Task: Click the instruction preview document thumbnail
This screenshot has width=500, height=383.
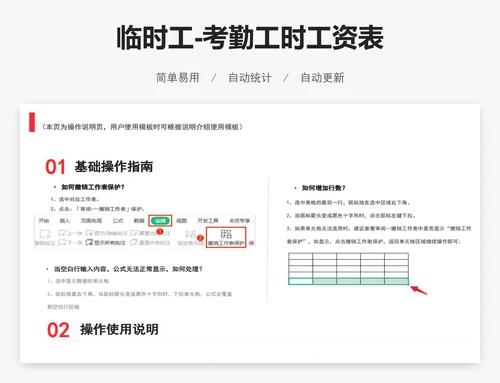Action: (x=250, y=233)
